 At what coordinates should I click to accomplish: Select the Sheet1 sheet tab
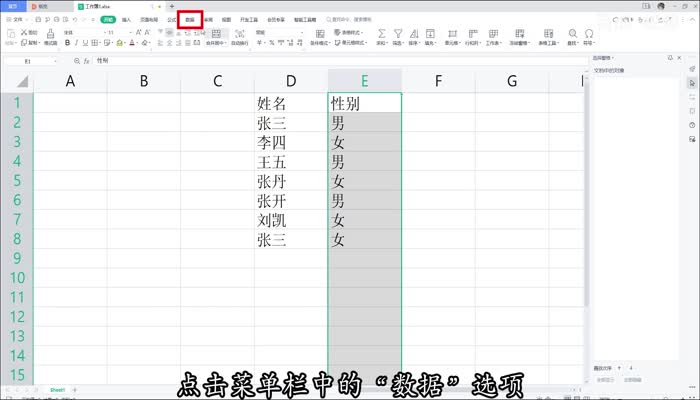[58, 388]
